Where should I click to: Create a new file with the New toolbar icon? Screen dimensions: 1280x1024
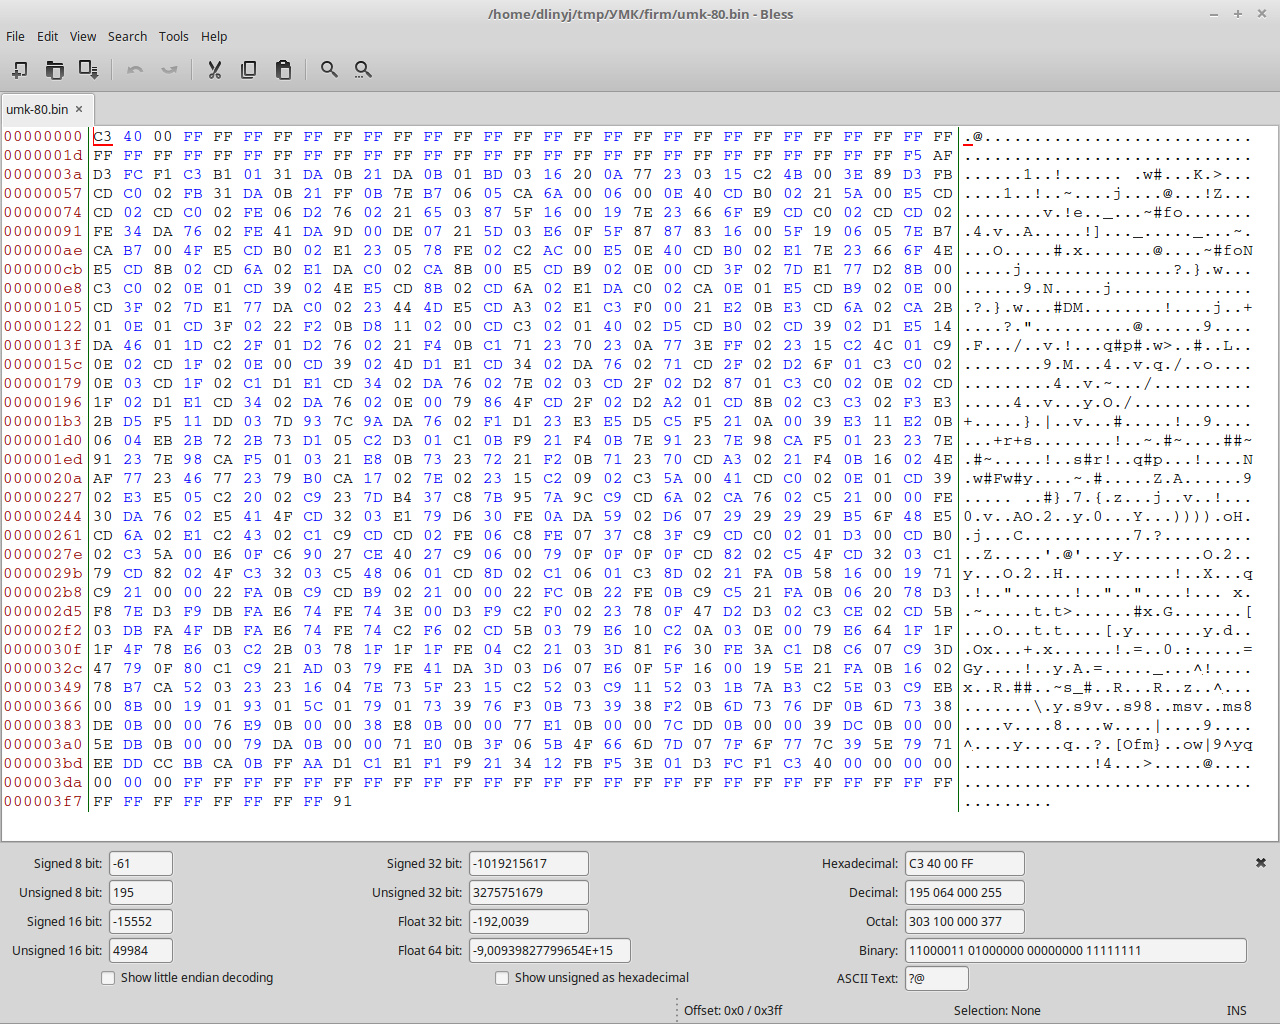(x=20, y=69)
